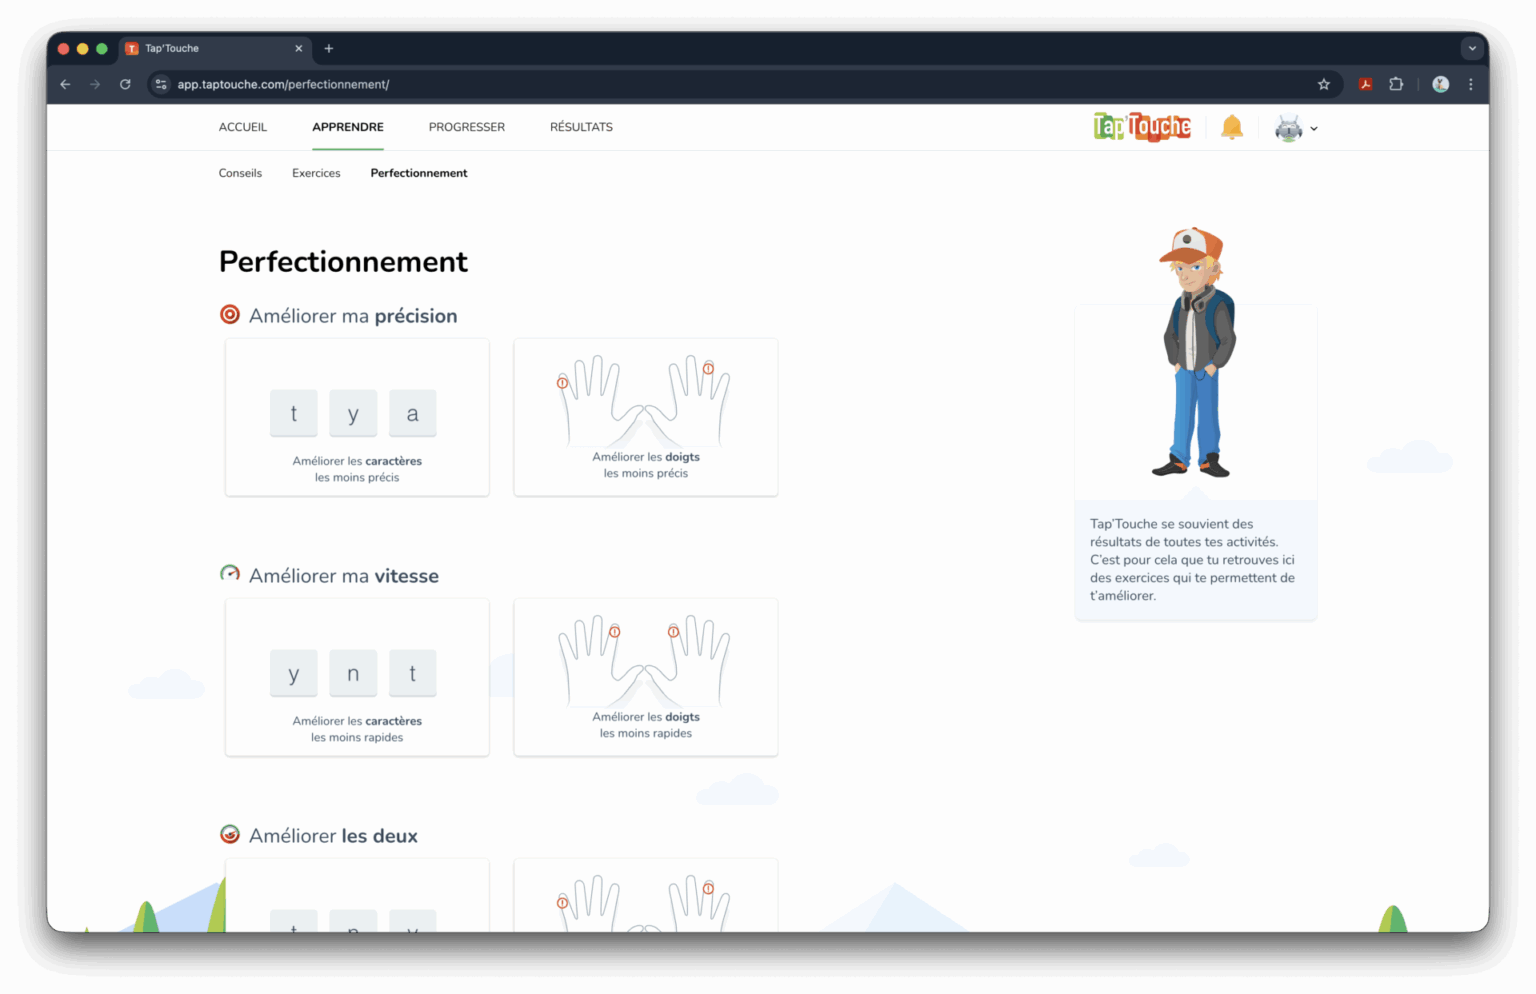Open a new browser tab
Screen dimensions: 1536x994
pos(329,48)
